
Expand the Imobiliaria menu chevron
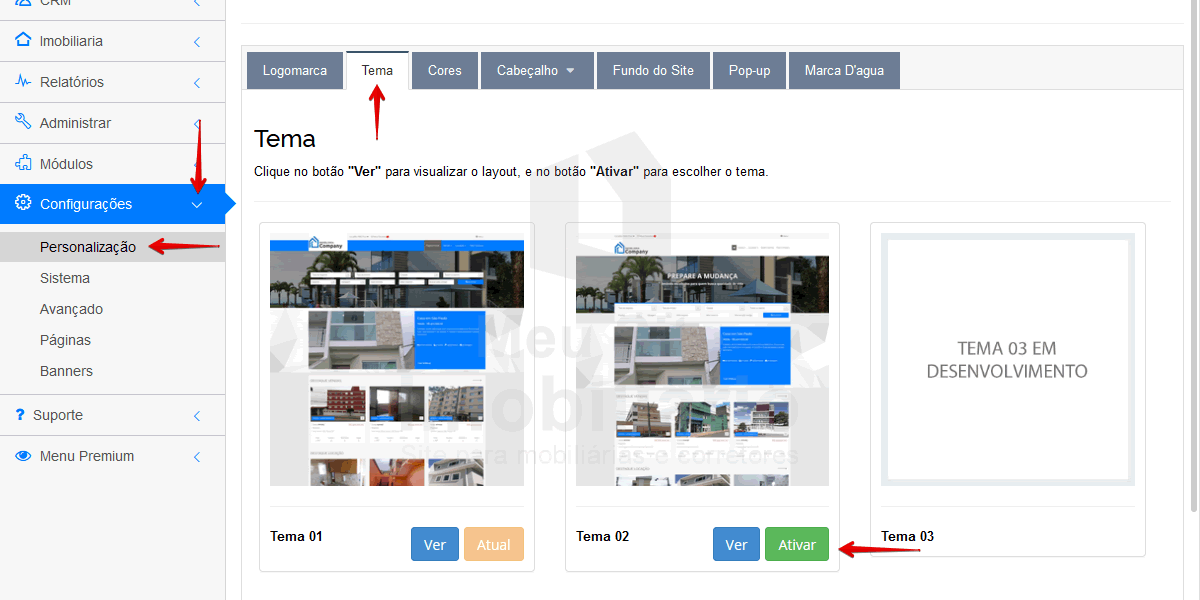tap(197, 42)
